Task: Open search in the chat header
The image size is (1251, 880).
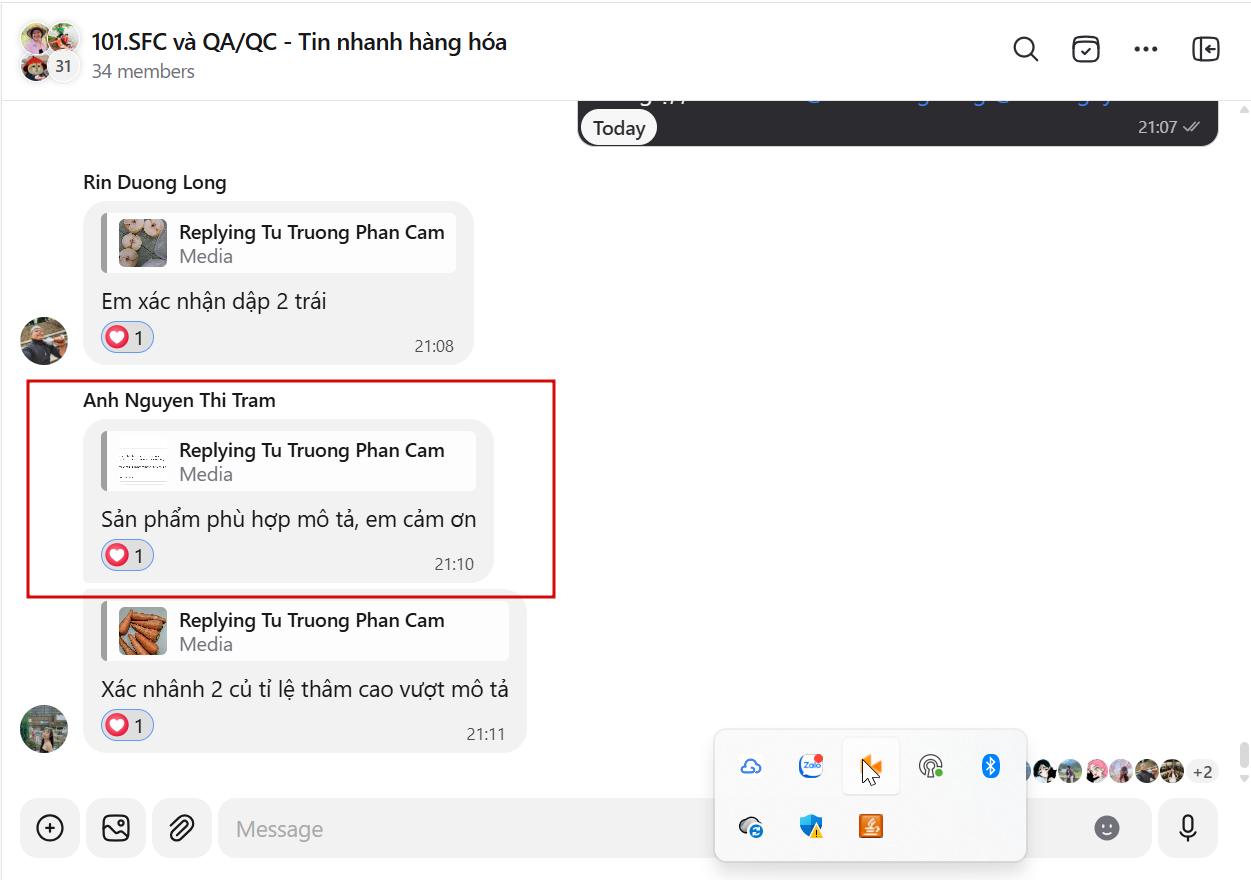Action: 1026,49
